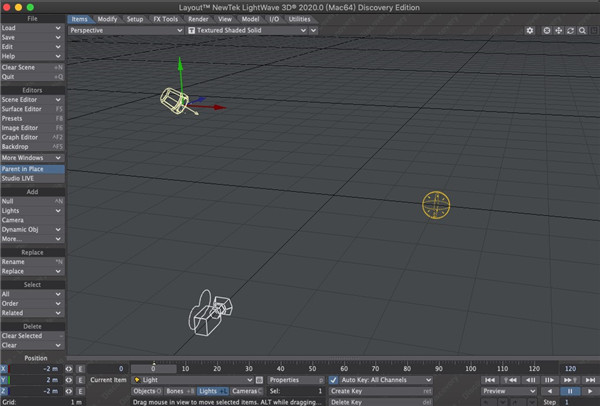This screenshot has height=406, width=600.
Task: Open the item list icon next to Light
Action: (259, 380)
